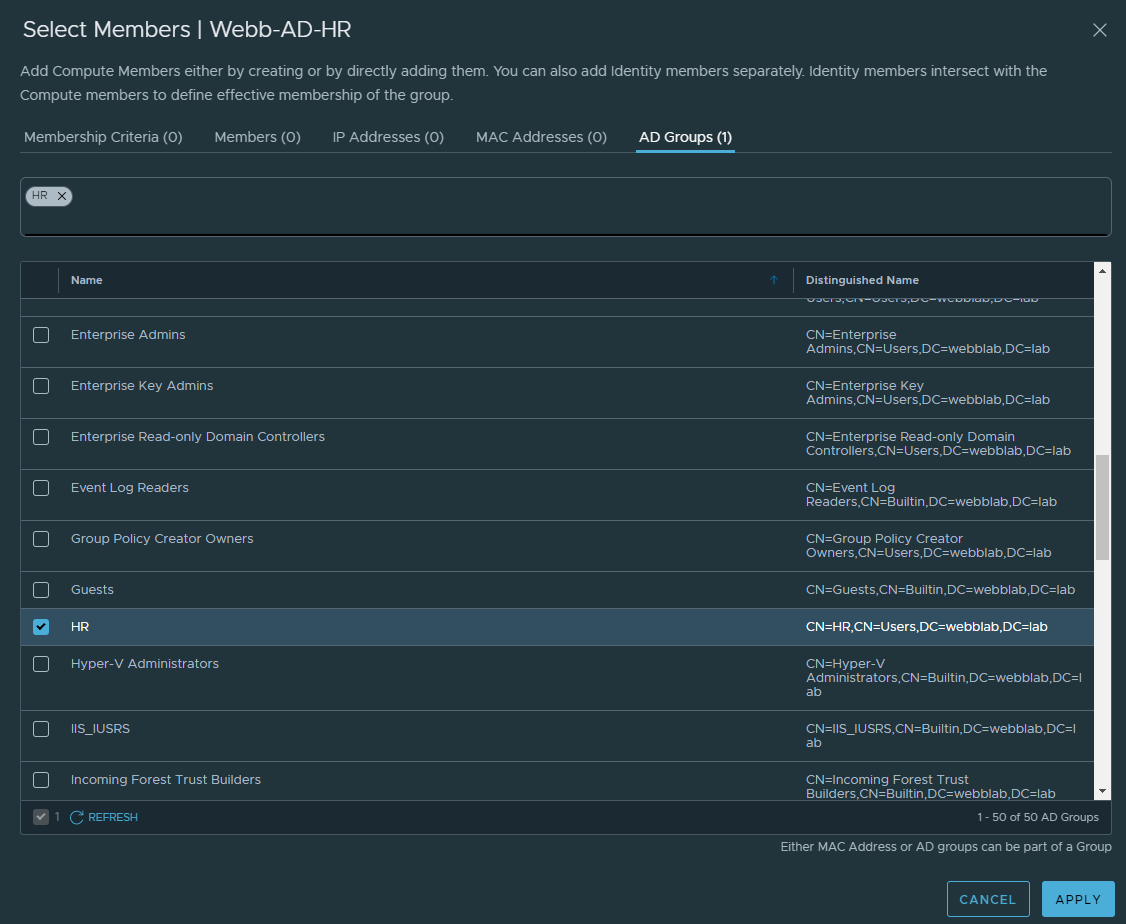Check the Incoming Forest Trust Builders checkbox
This screenshot has height=924, width=1126.
point(41,780)
